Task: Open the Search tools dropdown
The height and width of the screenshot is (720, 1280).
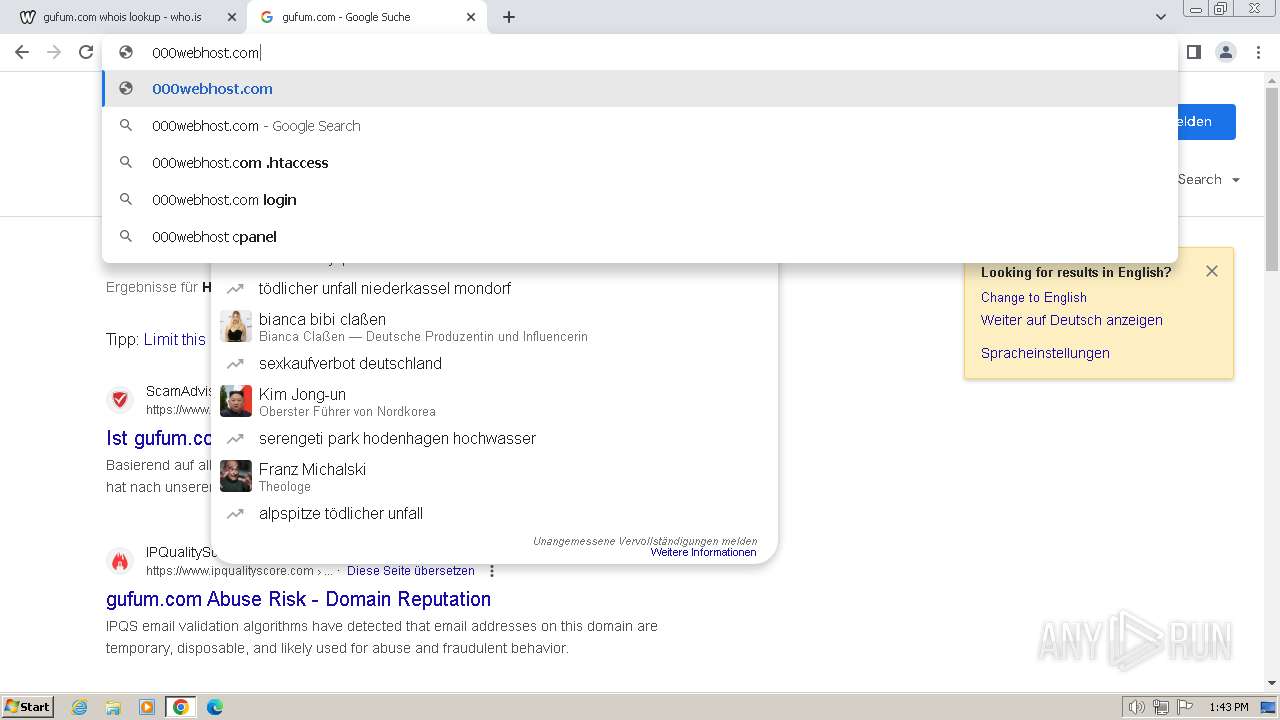Action: tap(1209, 180)
